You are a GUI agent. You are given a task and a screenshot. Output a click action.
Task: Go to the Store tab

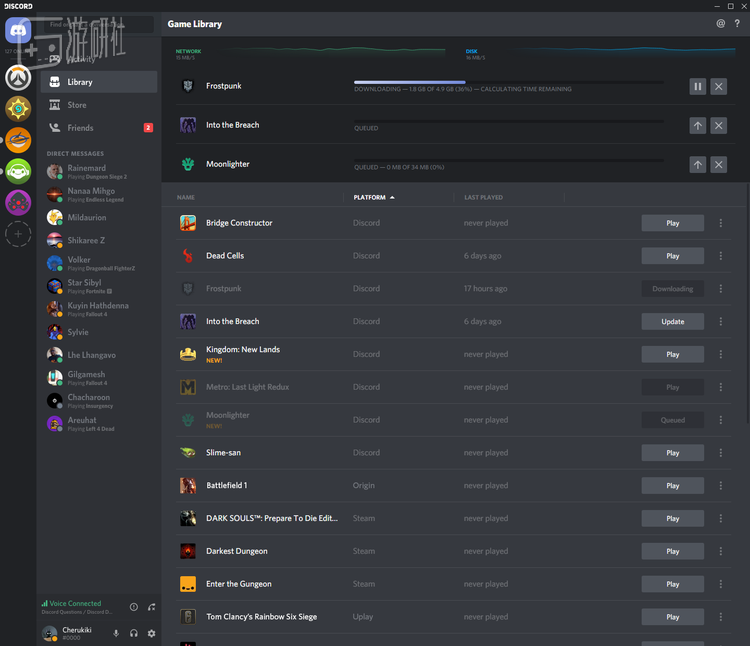77,105
